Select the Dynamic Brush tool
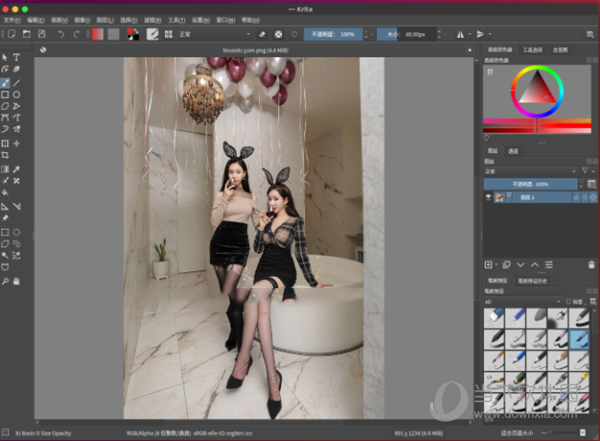Screen dimensions: 600x441 click(x=5, y=129)
